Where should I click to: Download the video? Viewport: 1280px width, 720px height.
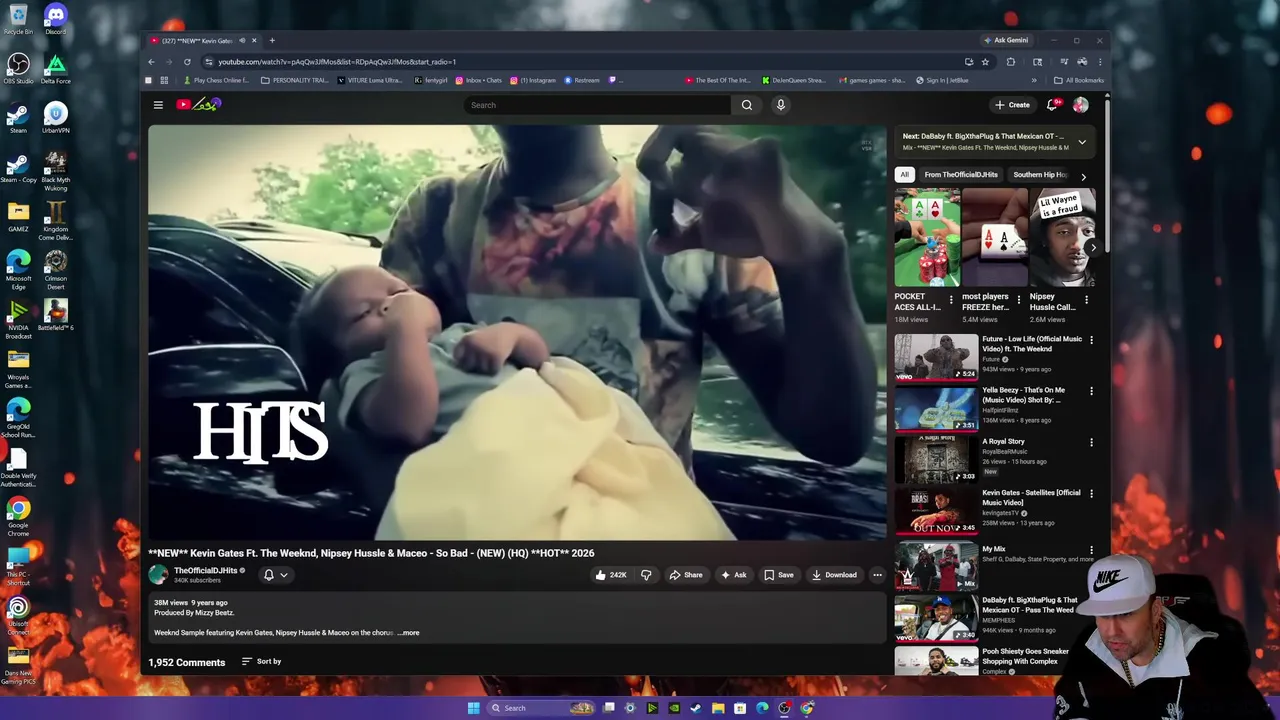pos(834,575)
